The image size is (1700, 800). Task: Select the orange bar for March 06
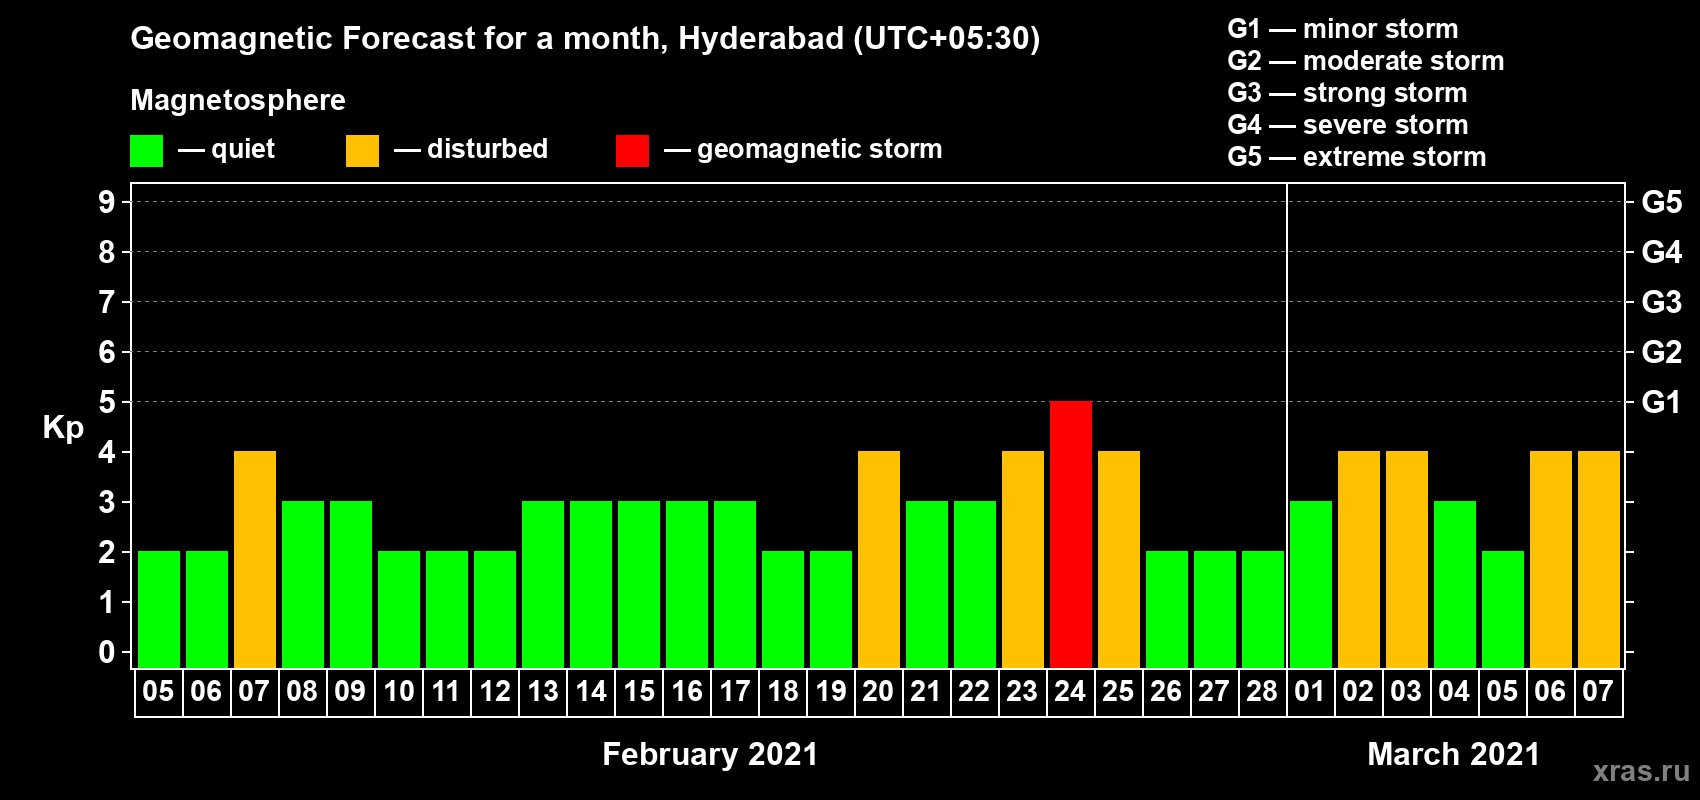point(1551,559)
